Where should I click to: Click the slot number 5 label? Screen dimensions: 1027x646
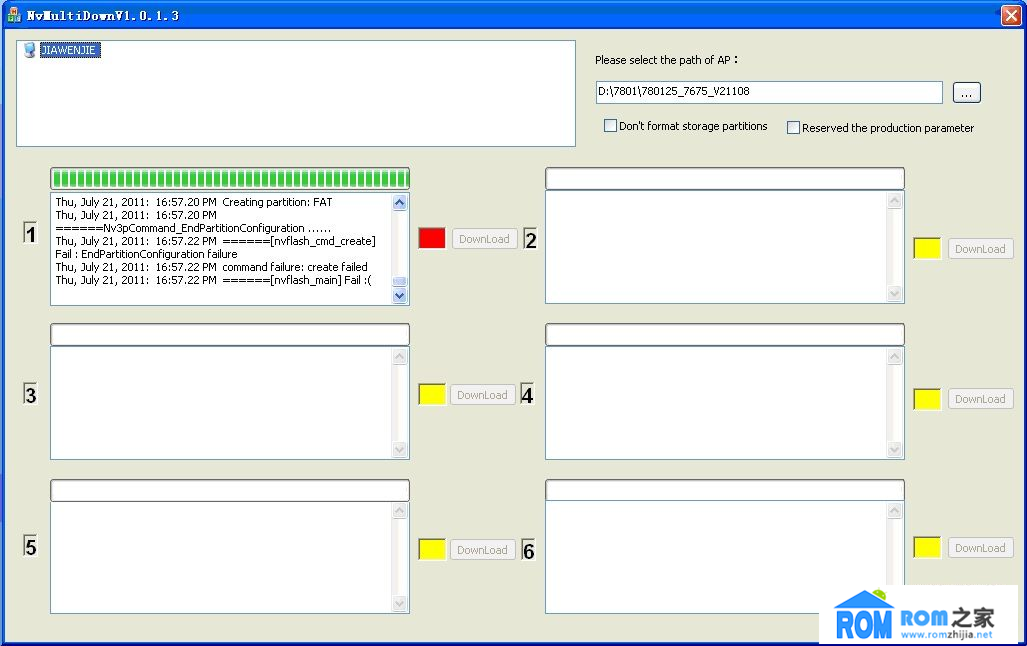click(x=30, y=546)
